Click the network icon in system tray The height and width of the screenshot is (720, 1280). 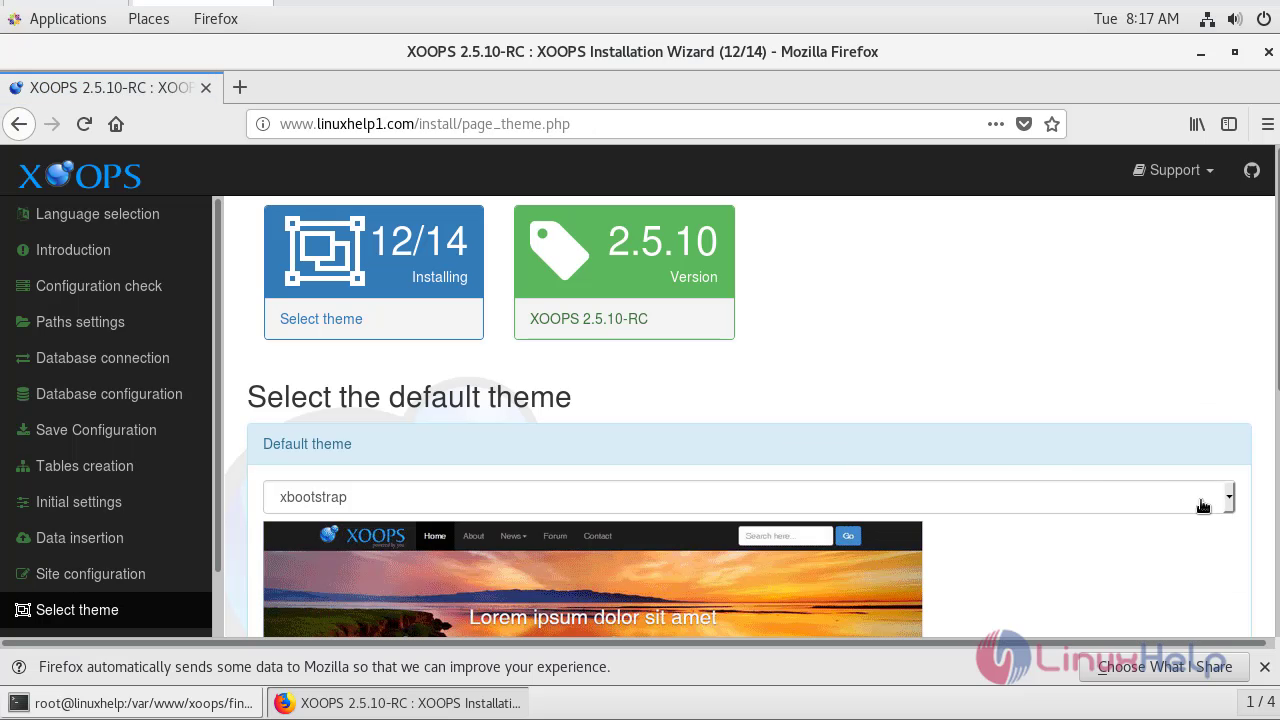coord(1207,19)
